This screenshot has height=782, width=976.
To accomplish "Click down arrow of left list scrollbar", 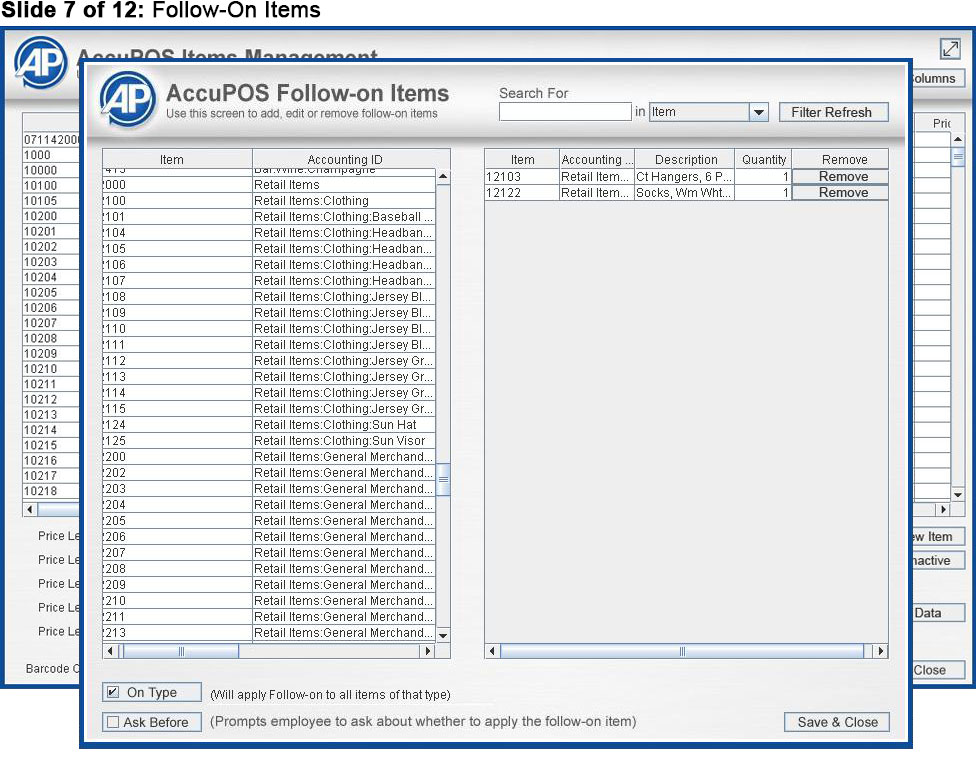I will (x=443, y=636).
